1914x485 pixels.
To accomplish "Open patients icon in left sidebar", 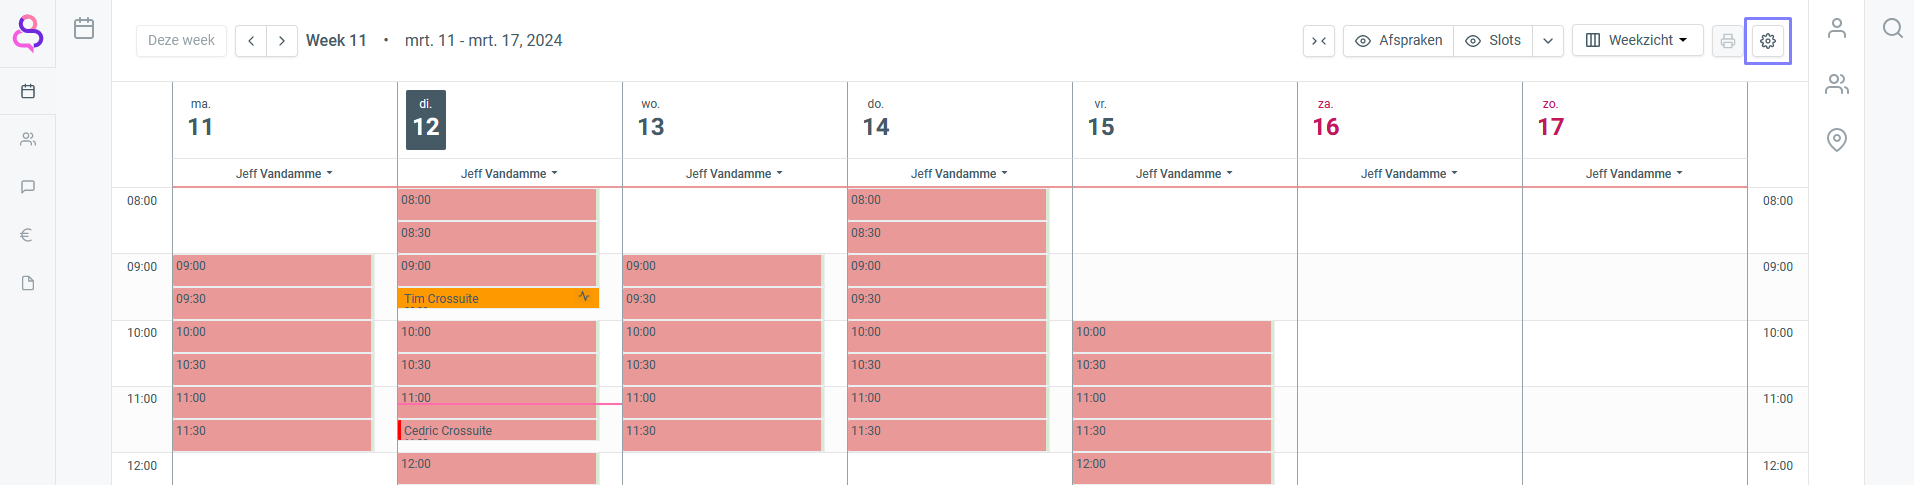I will [x=28, y=139].
